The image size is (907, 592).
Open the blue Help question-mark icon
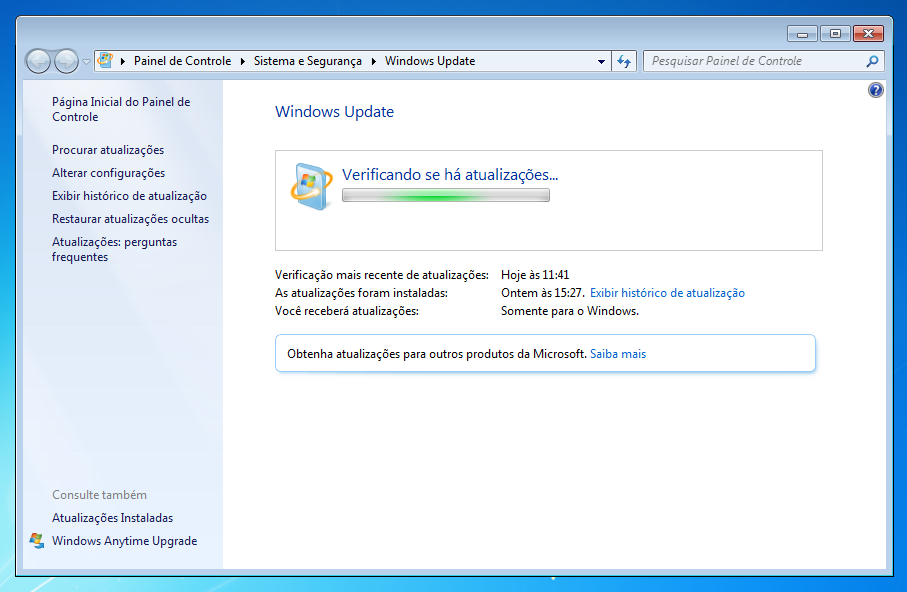click(x=875, y=90)
